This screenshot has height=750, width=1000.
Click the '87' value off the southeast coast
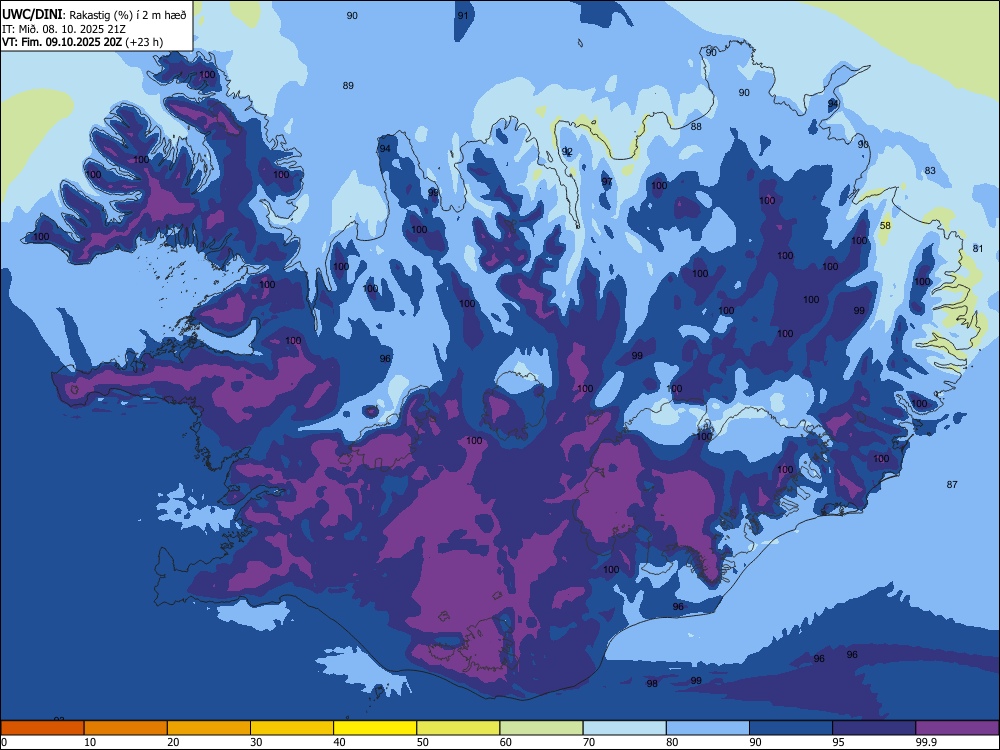coord(952,485)
